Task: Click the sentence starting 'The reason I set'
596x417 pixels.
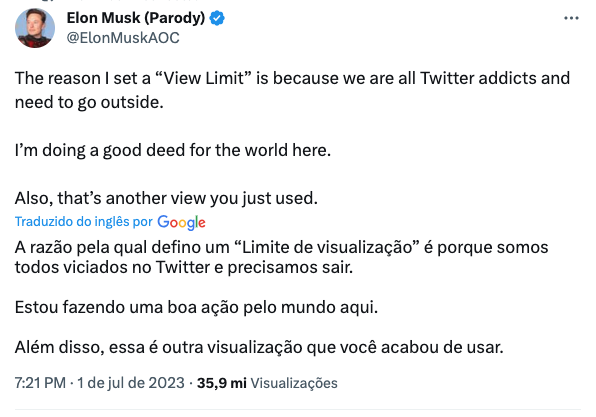Action: [x=292, y=90]
